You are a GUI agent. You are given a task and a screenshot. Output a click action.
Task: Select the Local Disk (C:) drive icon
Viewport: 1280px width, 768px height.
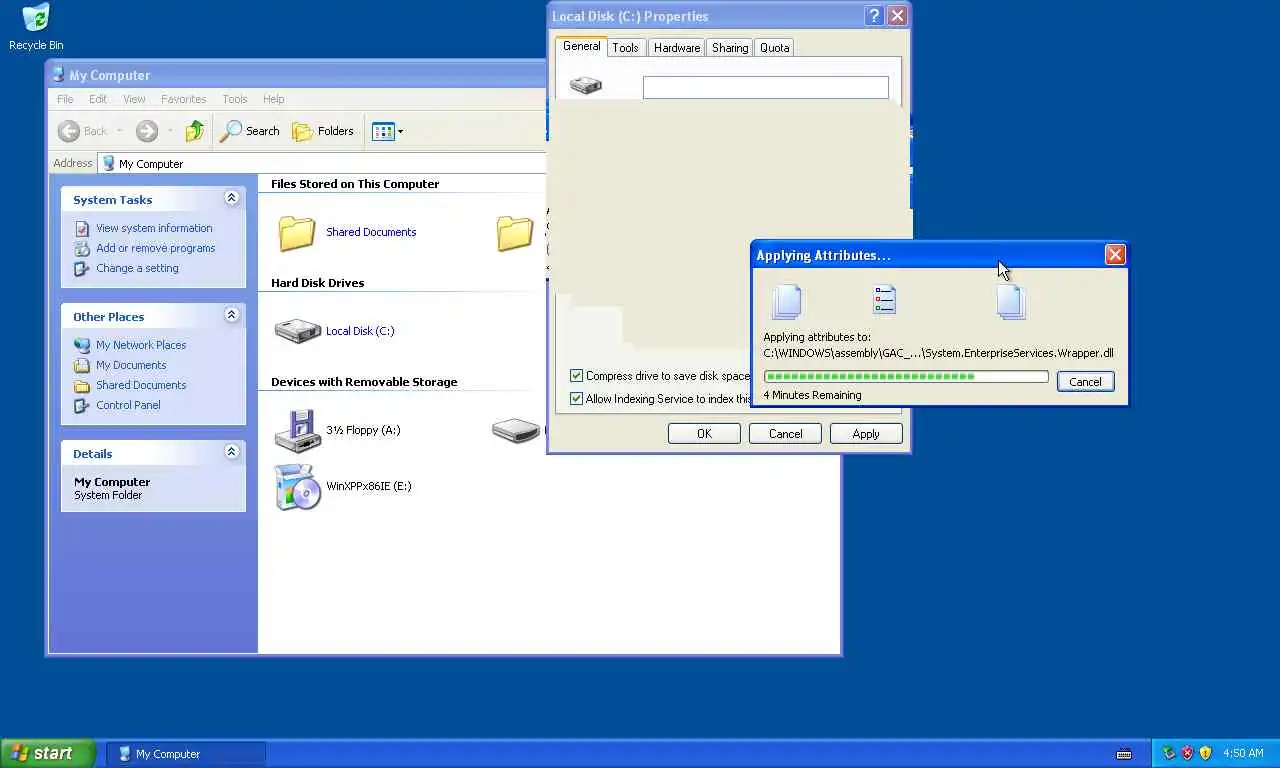click(x=297, y=331)
